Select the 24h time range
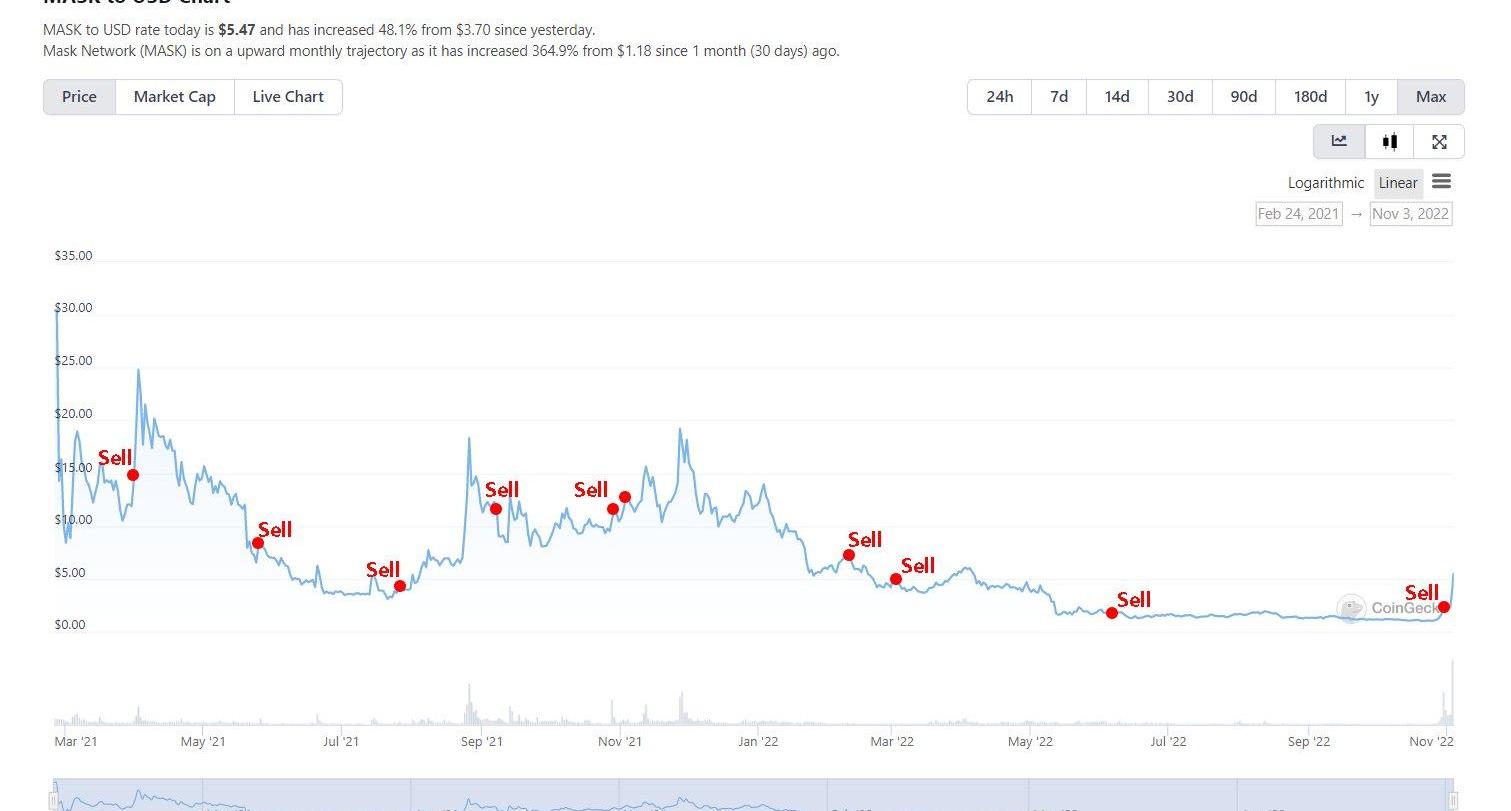 [x=999, y=97]
